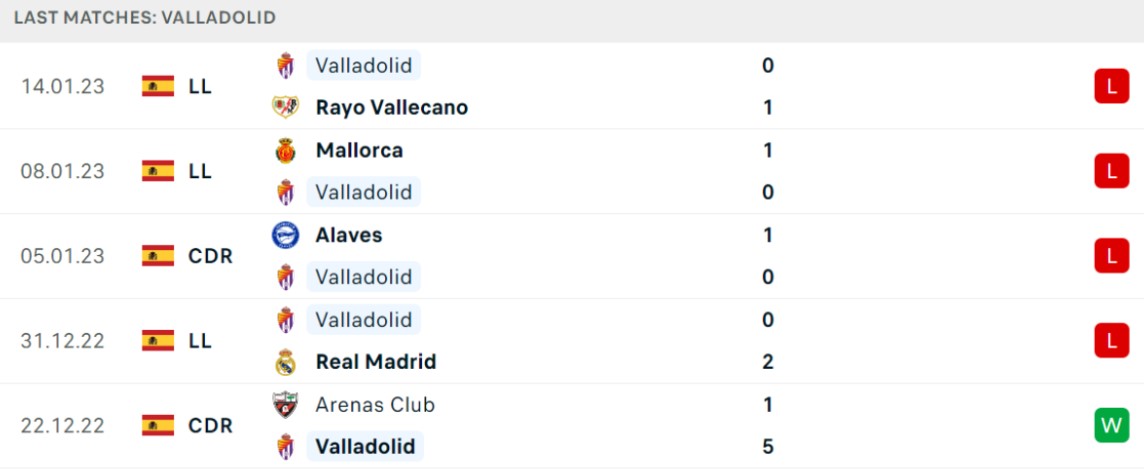Screen dimensions: 1144x473
Task: Click red L badge for Rayo Vallecano match
Action: point(1111,86)
